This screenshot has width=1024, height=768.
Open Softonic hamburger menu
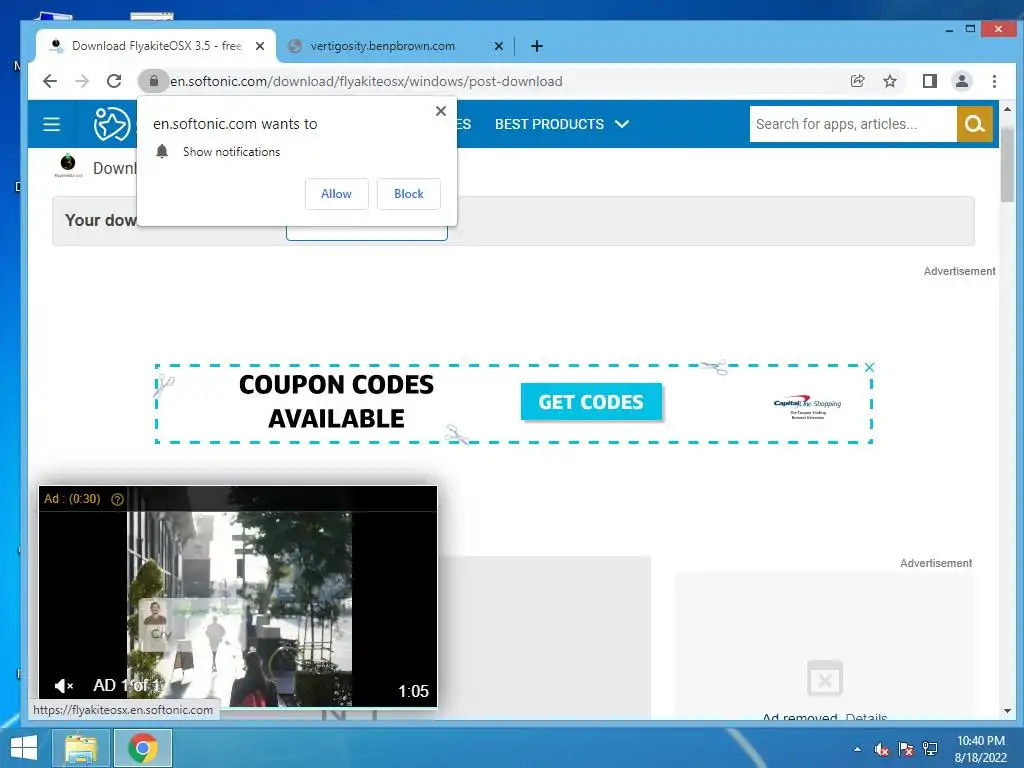point(52,124)
